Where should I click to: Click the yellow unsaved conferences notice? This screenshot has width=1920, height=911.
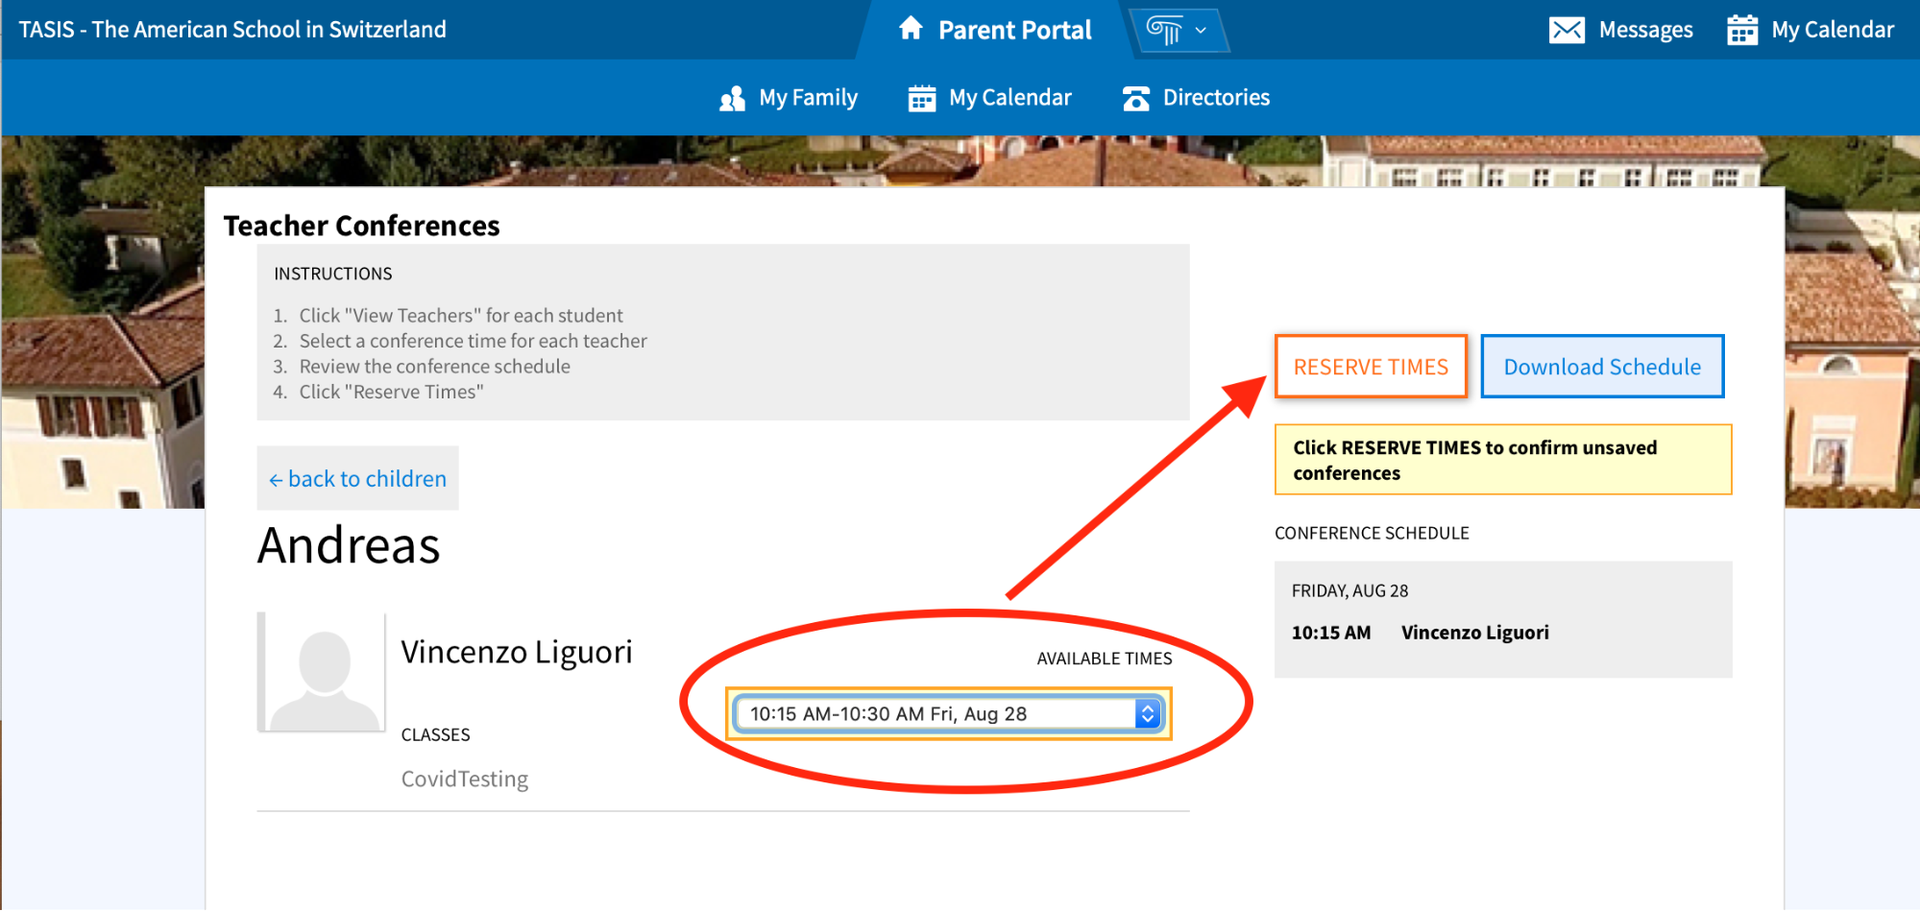(1502, 460)
